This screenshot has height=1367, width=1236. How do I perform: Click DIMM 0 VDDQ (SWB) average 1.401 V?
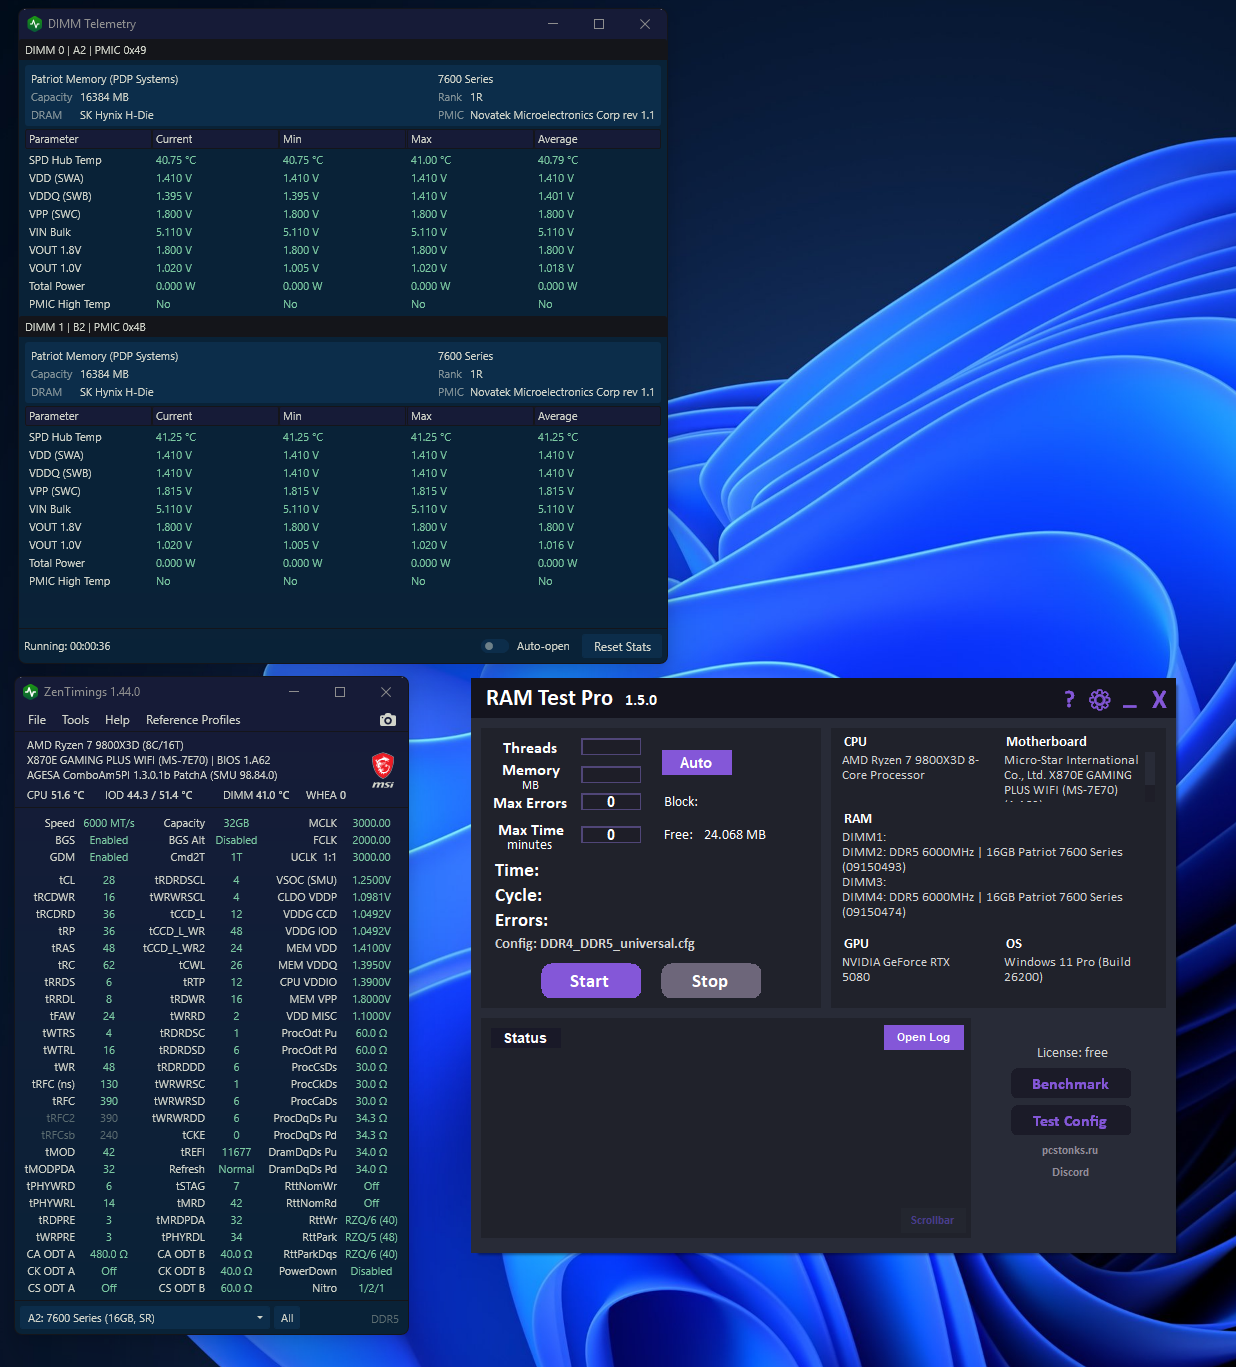click(x=556, y=196)
